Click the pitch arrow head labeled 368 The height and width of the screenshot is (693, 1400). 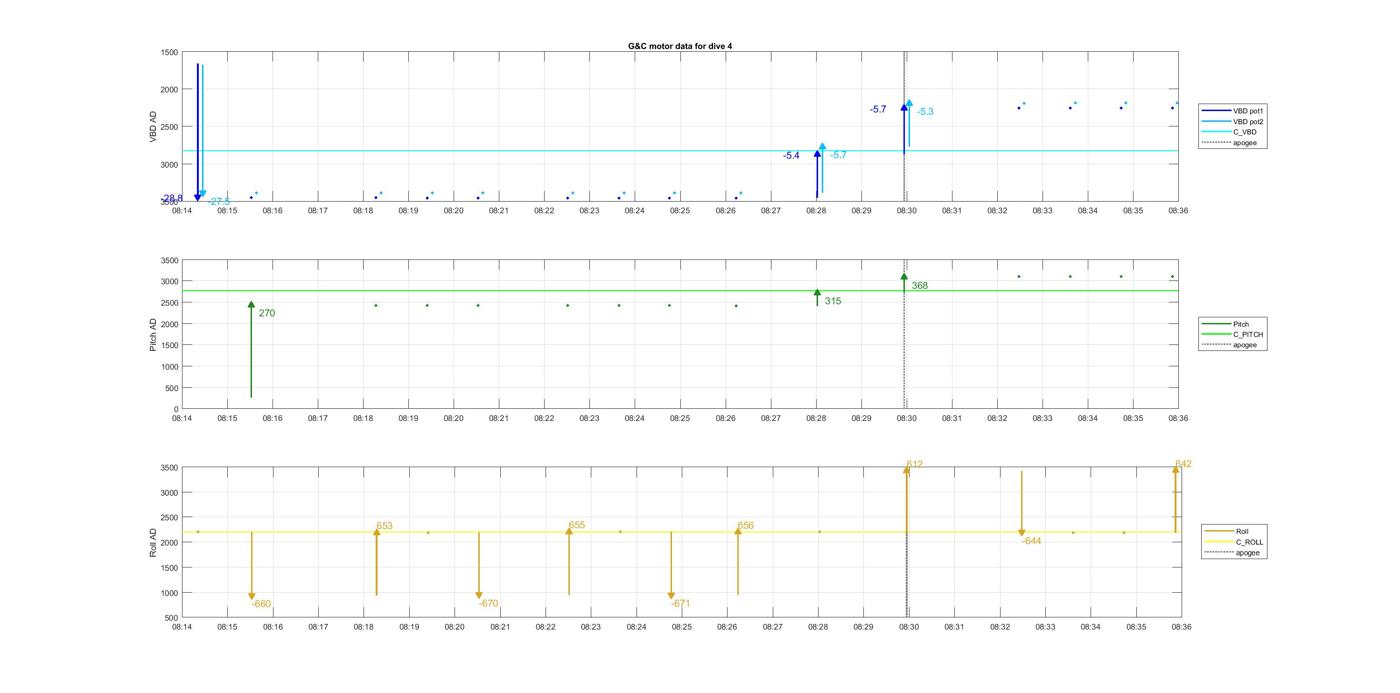(x=904, y=277)
